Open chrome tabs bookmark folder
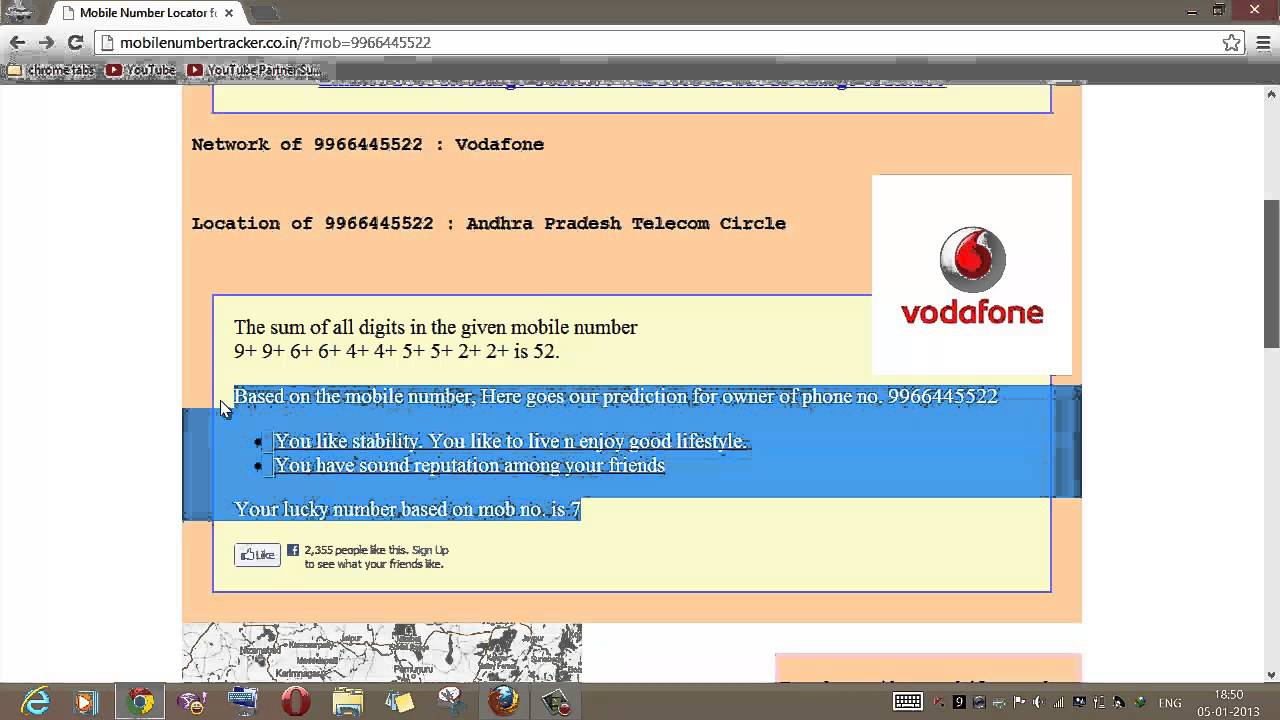Viewport: 1280px width, 720px height. (52, 70)
